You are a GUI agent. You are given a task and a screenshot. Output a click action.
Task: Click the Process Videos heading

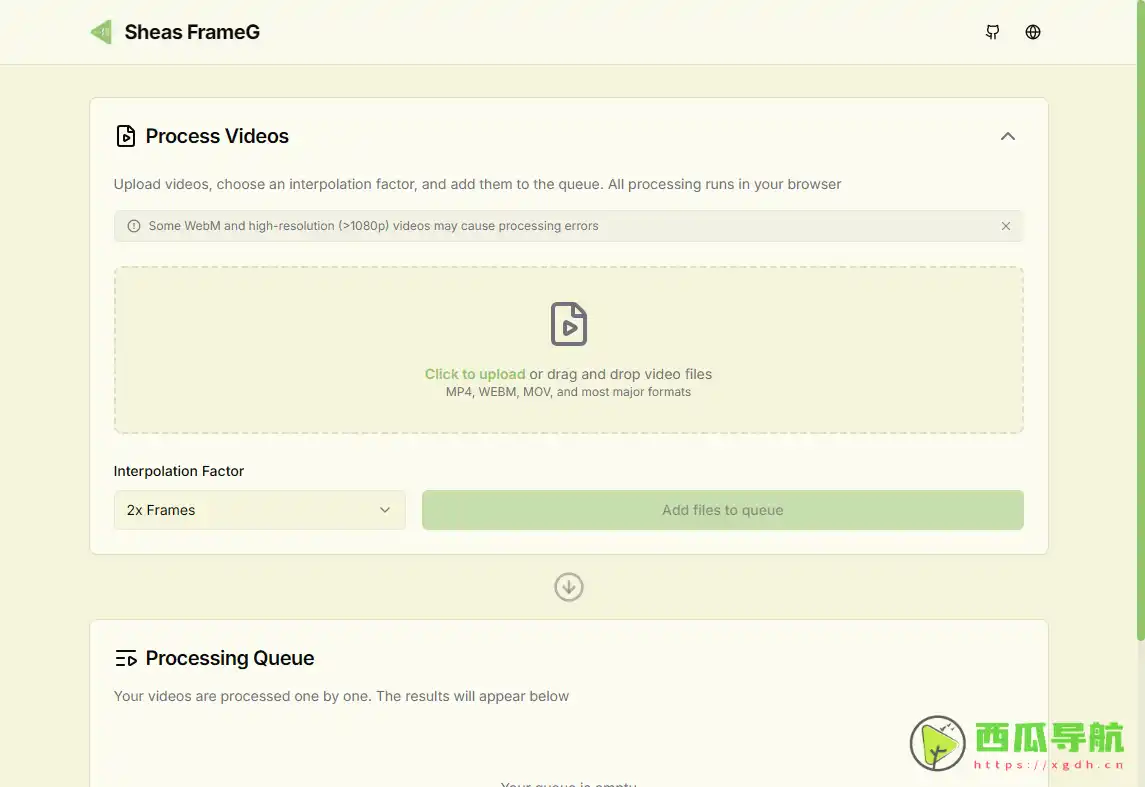coord(217,136)
